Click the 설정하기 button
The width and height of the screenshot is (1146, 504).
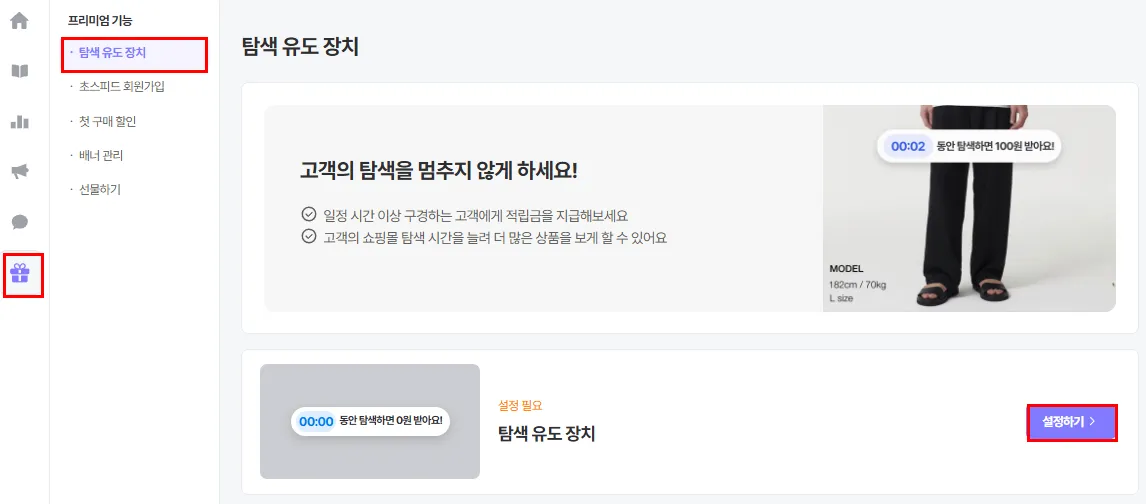(1072, 421)
